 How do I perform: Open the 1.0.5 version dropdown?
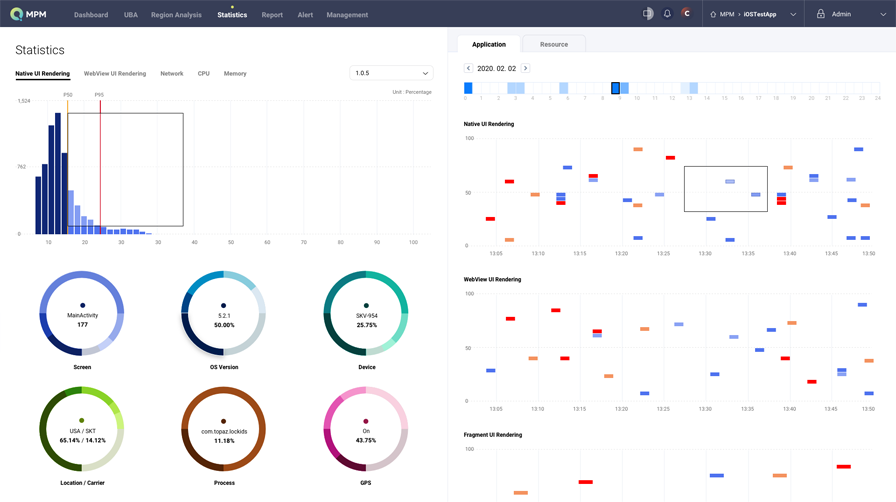point(391,73)
